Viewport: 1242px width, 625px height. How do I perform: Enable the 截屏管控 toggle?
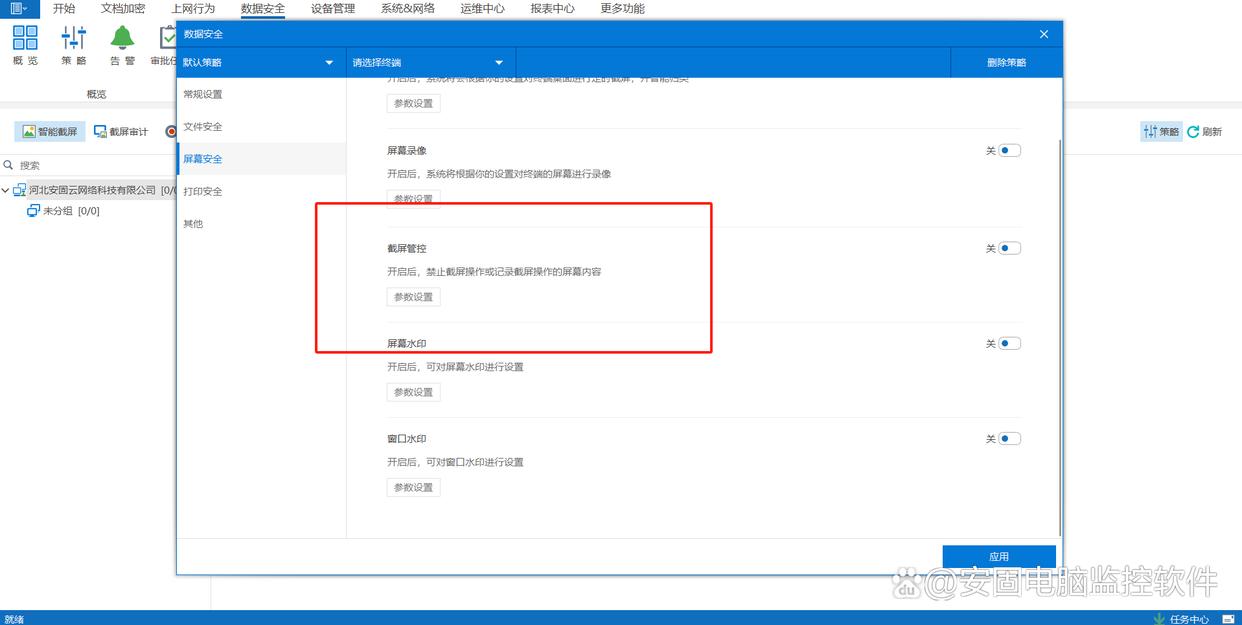click(1009, 248)
